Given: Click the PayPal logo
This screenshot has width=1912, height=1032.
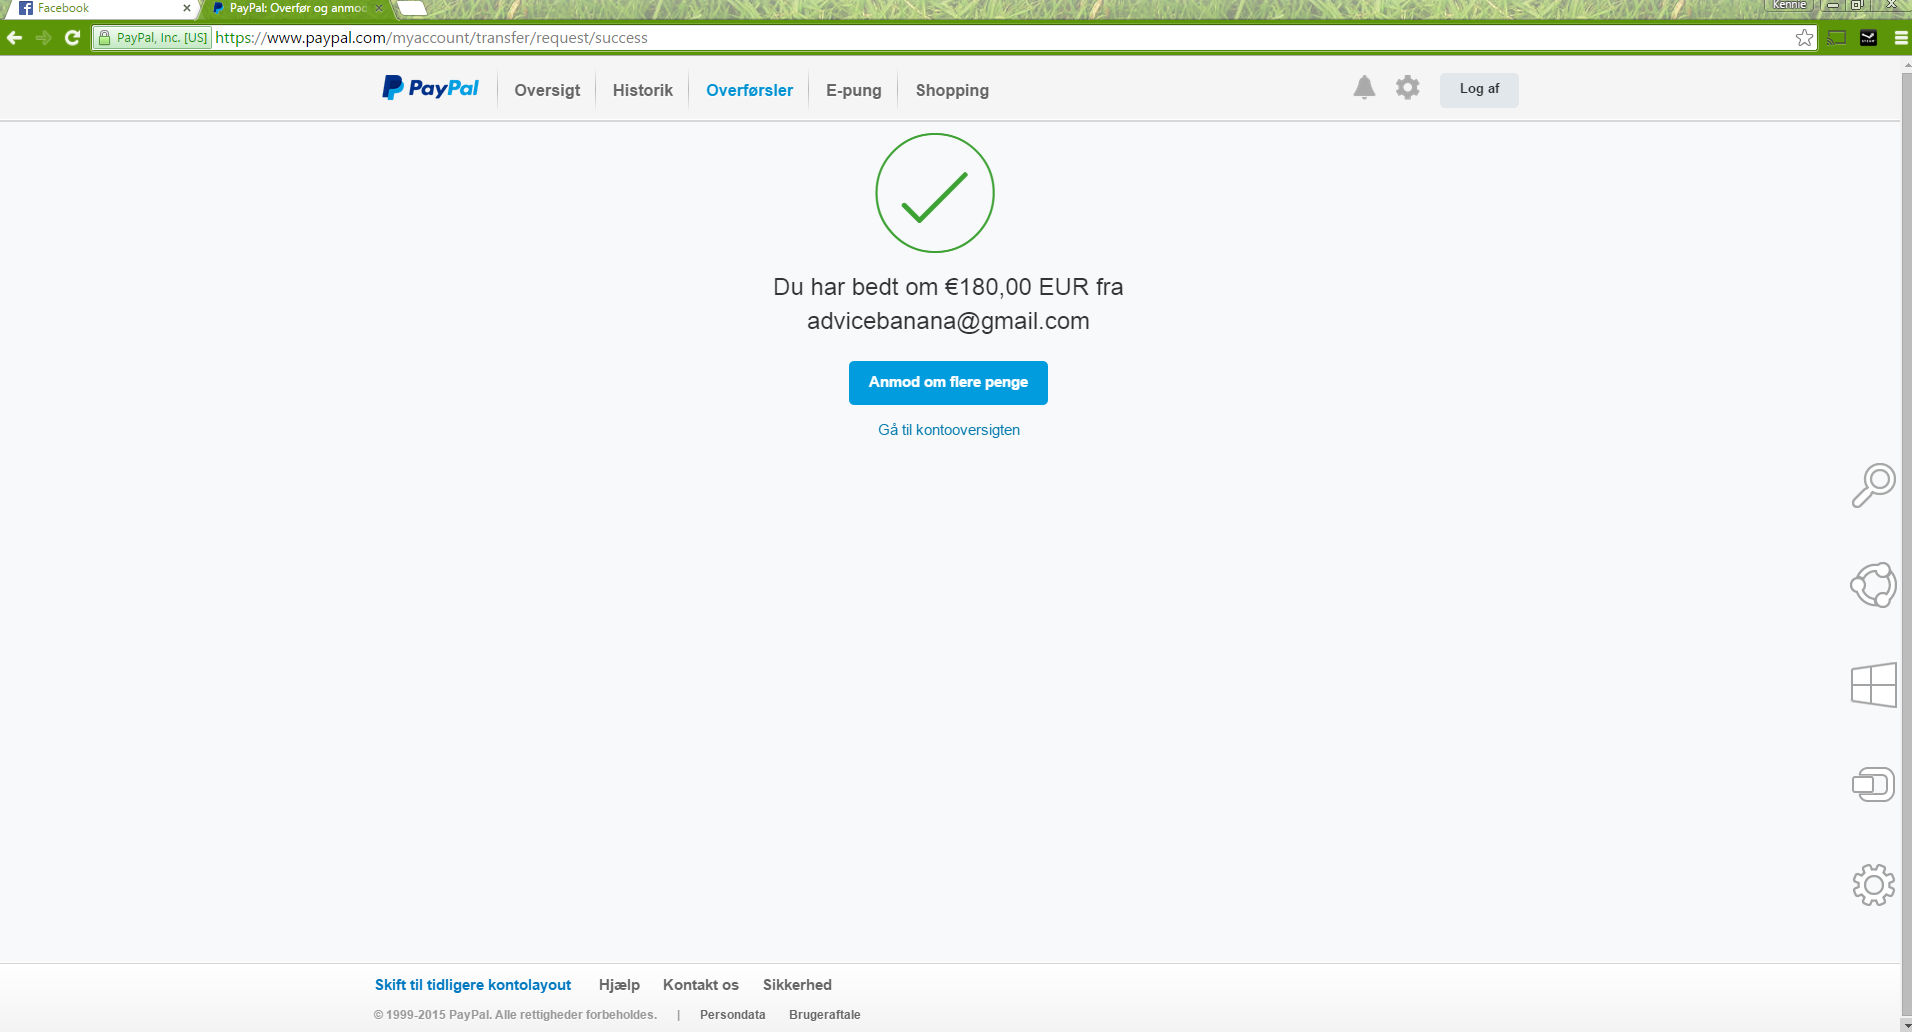Looking at the screenshot, I should pyautogui.click(x=430, y=89).
